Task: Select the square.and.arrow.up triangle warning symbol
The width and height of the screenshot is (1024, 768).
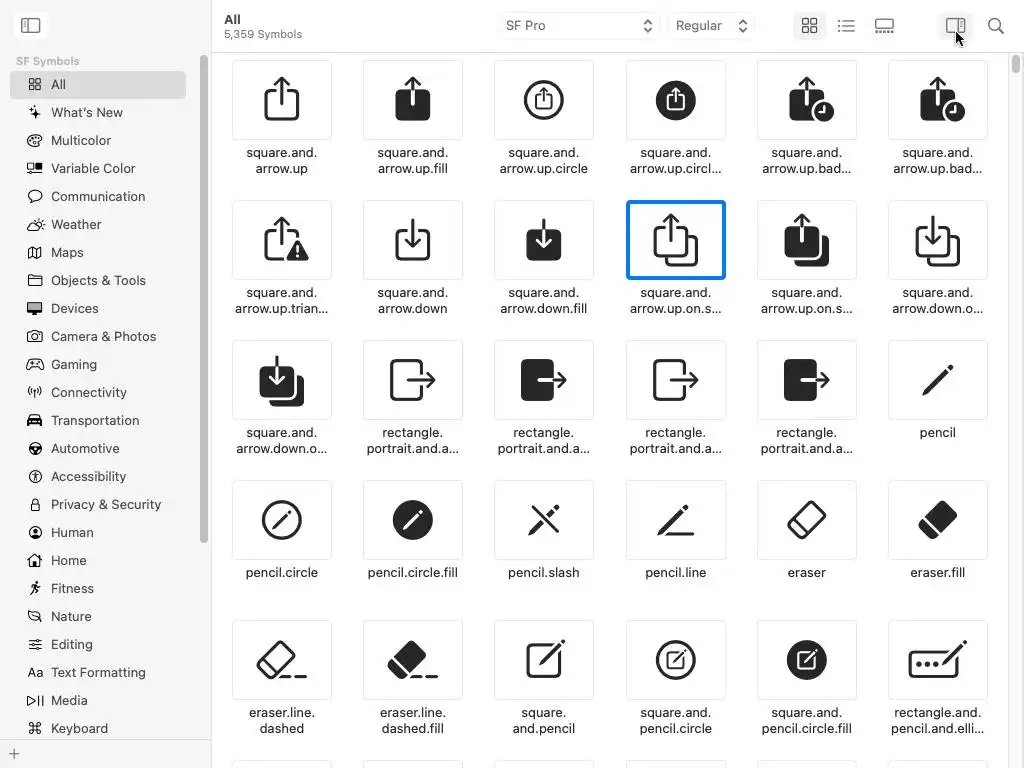Action: click(x=281, y=240)
